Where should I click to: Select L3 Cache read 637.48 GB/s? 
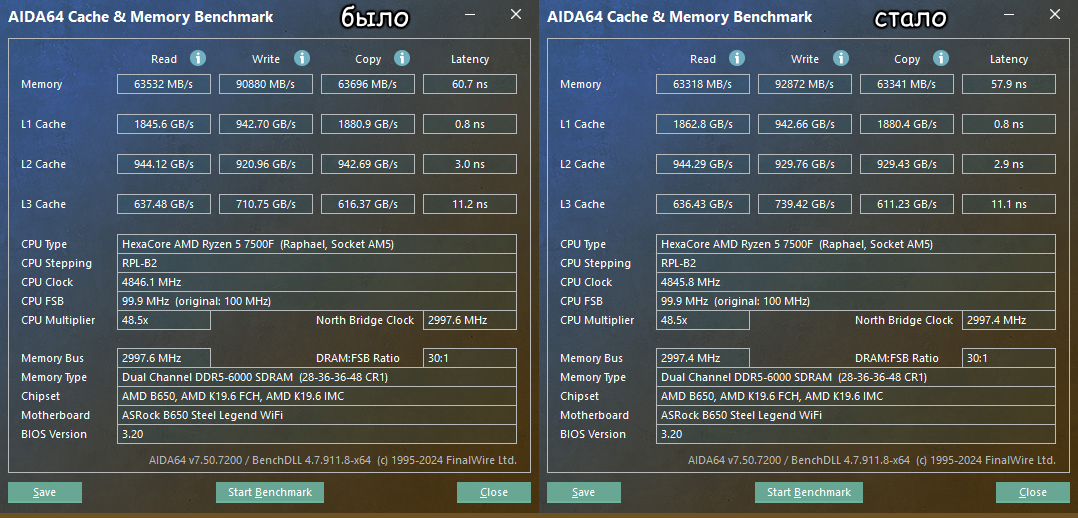pyautogui.click(x=164, y=204)
